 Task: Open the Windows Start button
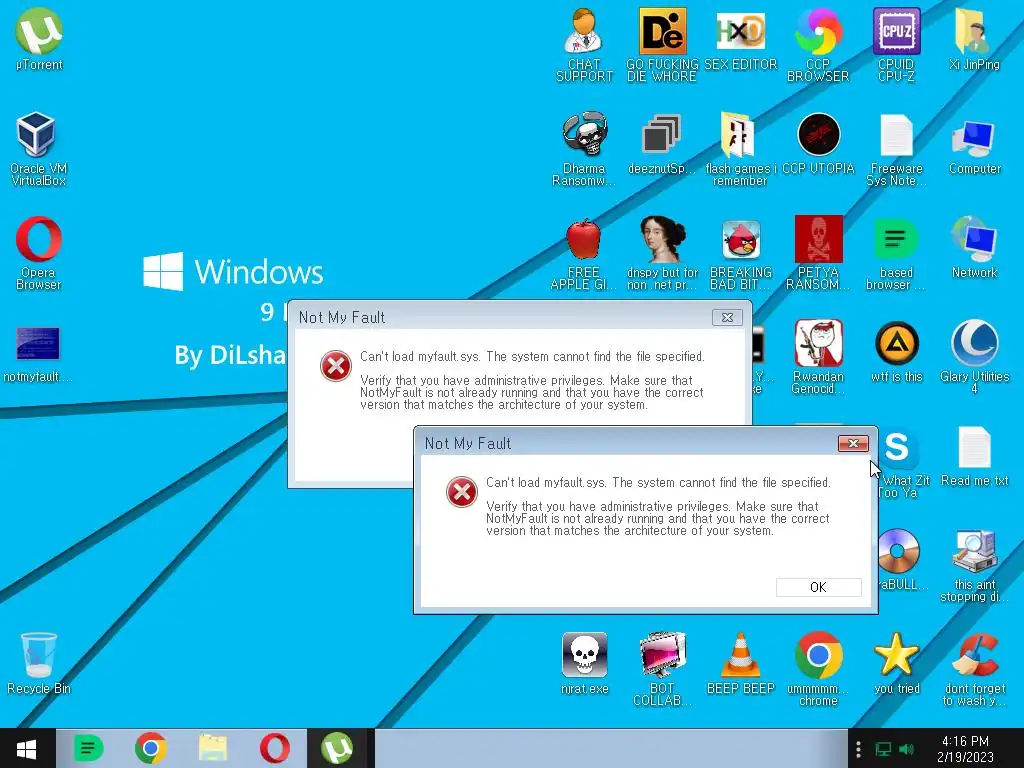click(x=26, y=748)
